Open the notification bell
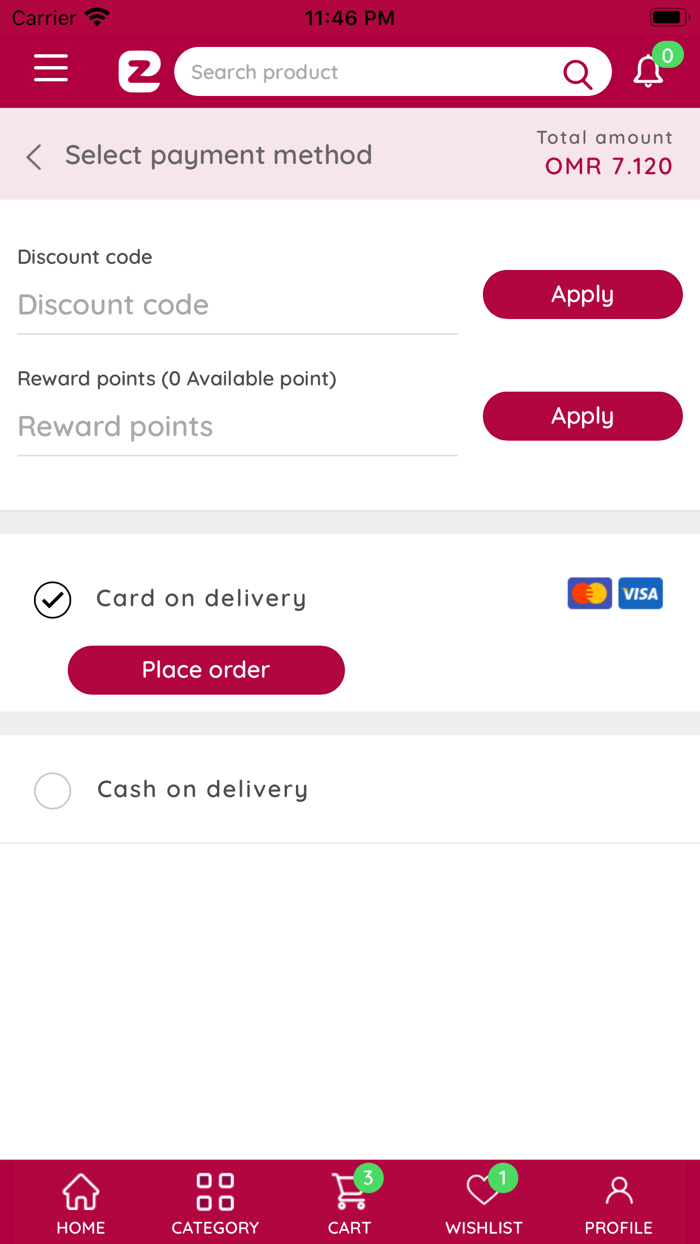This screenshot has width=700, height=1244. [x=648, y=72]
